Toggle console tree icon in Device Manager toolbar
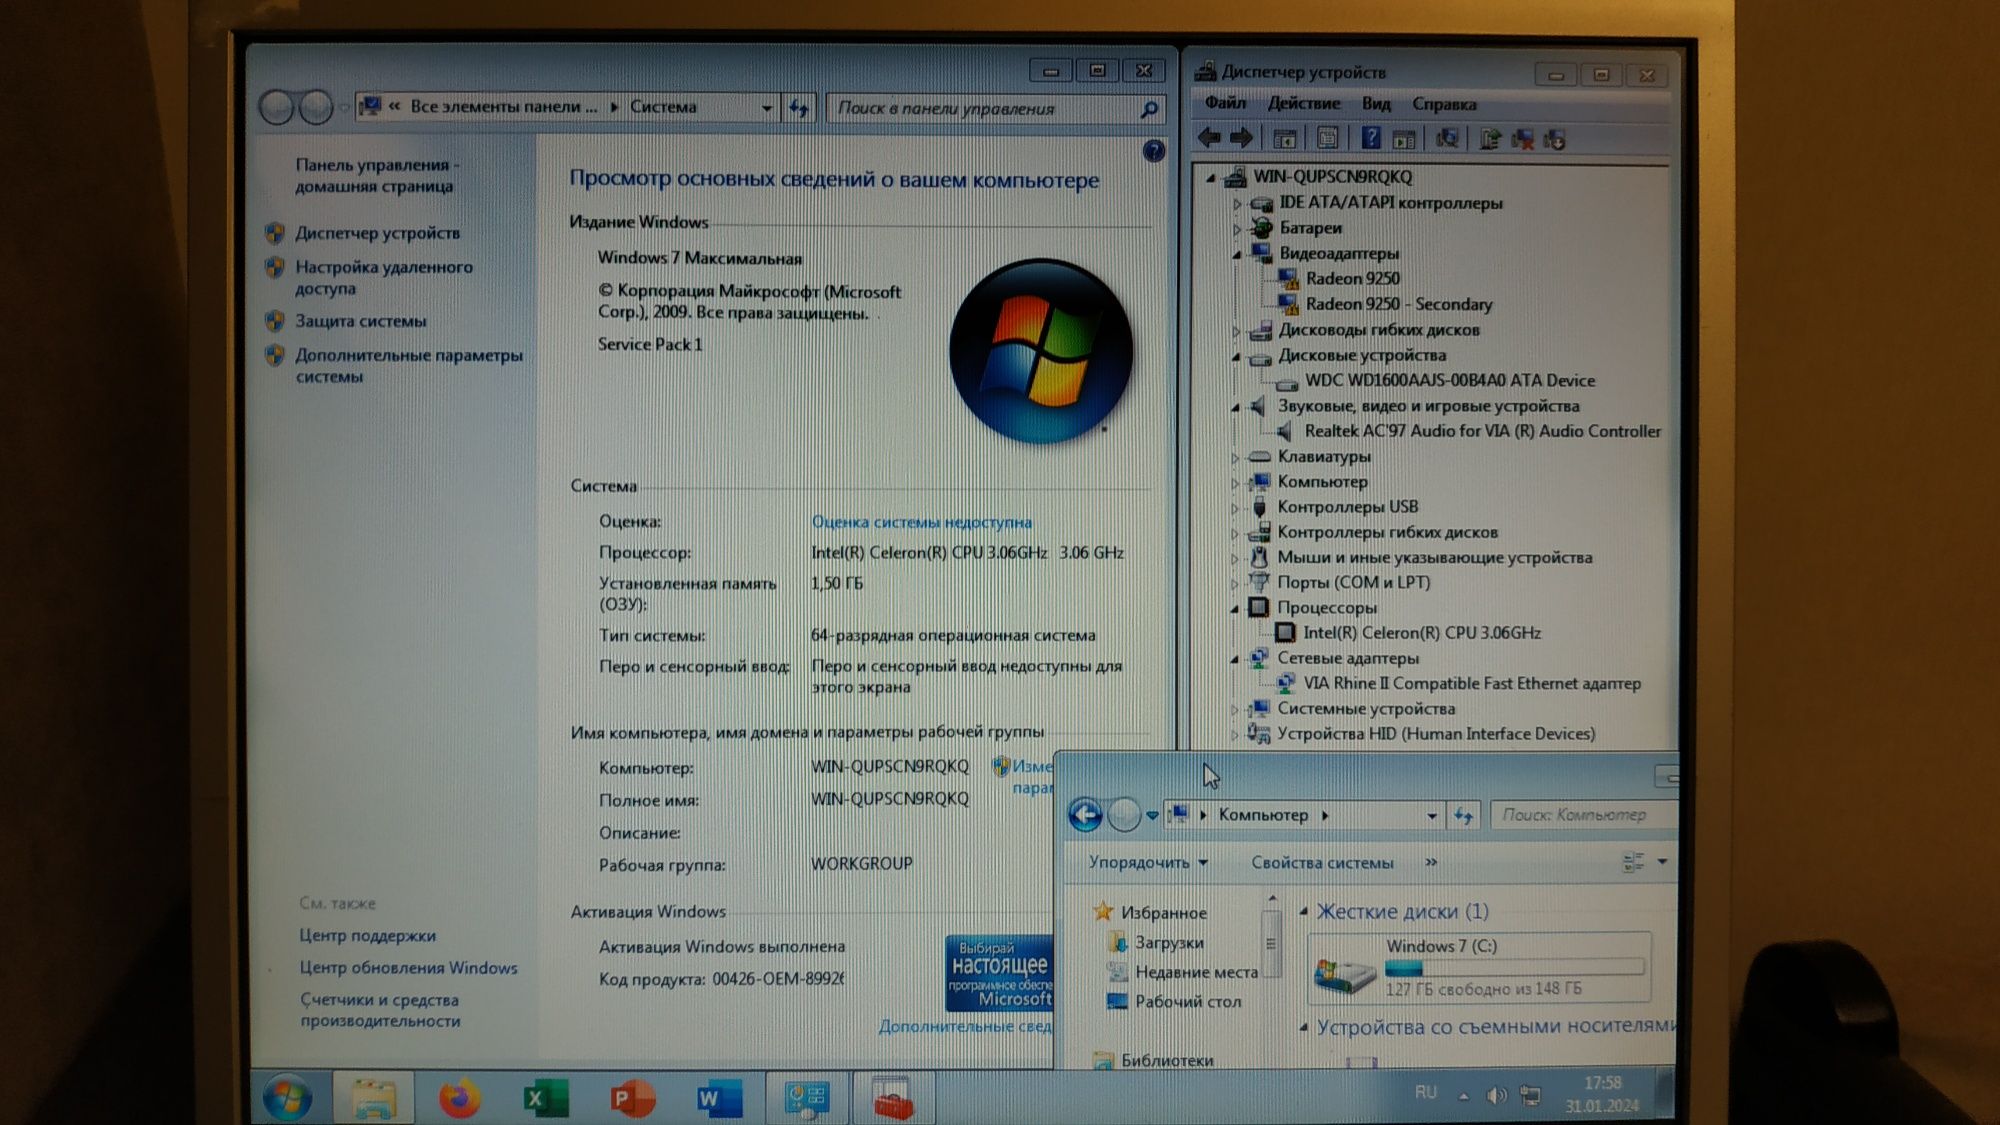 click(1285, 138)
